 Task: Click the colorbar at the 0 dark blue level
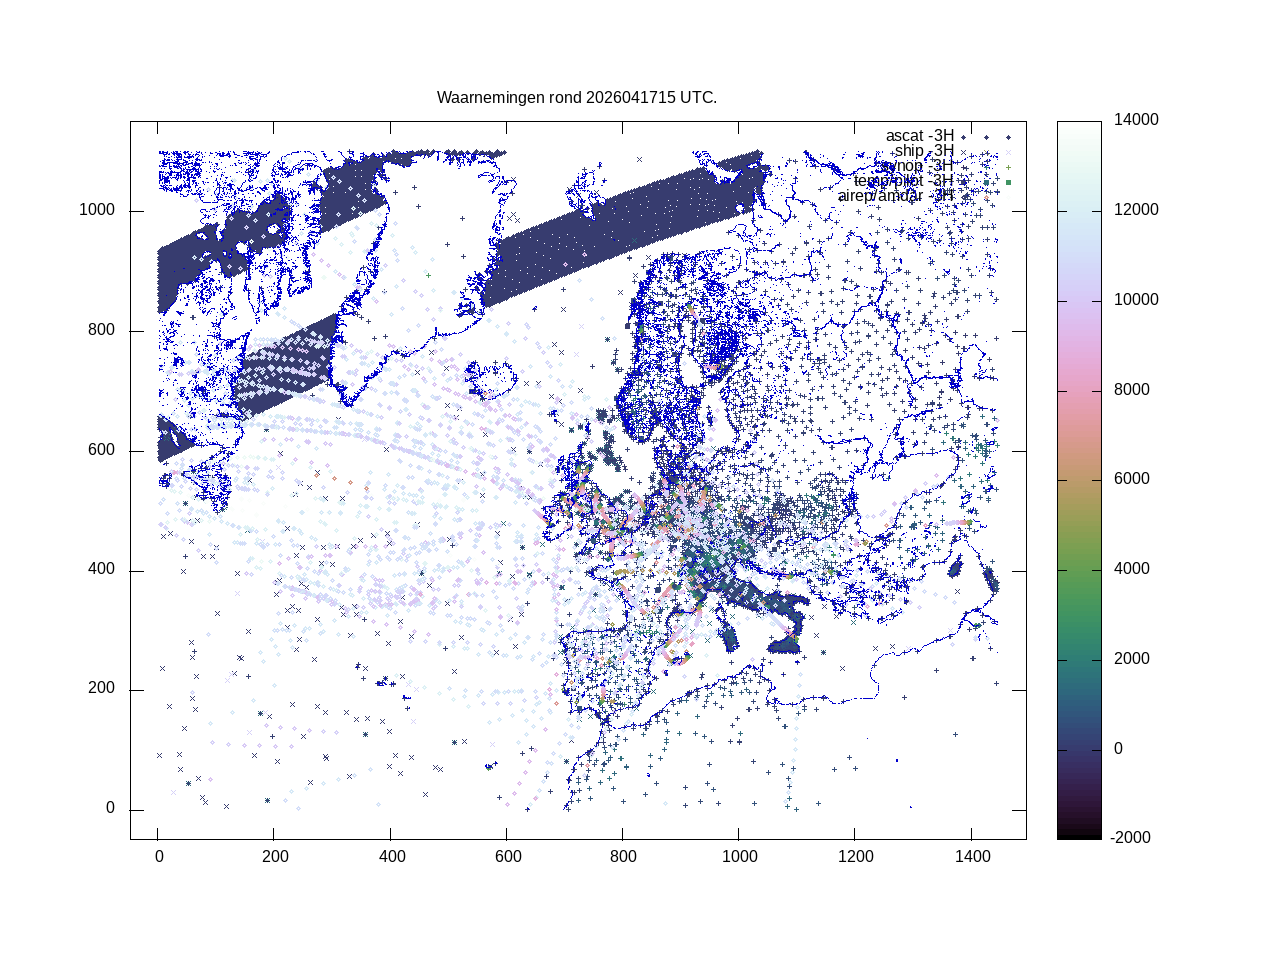[x=1079, y=748]
